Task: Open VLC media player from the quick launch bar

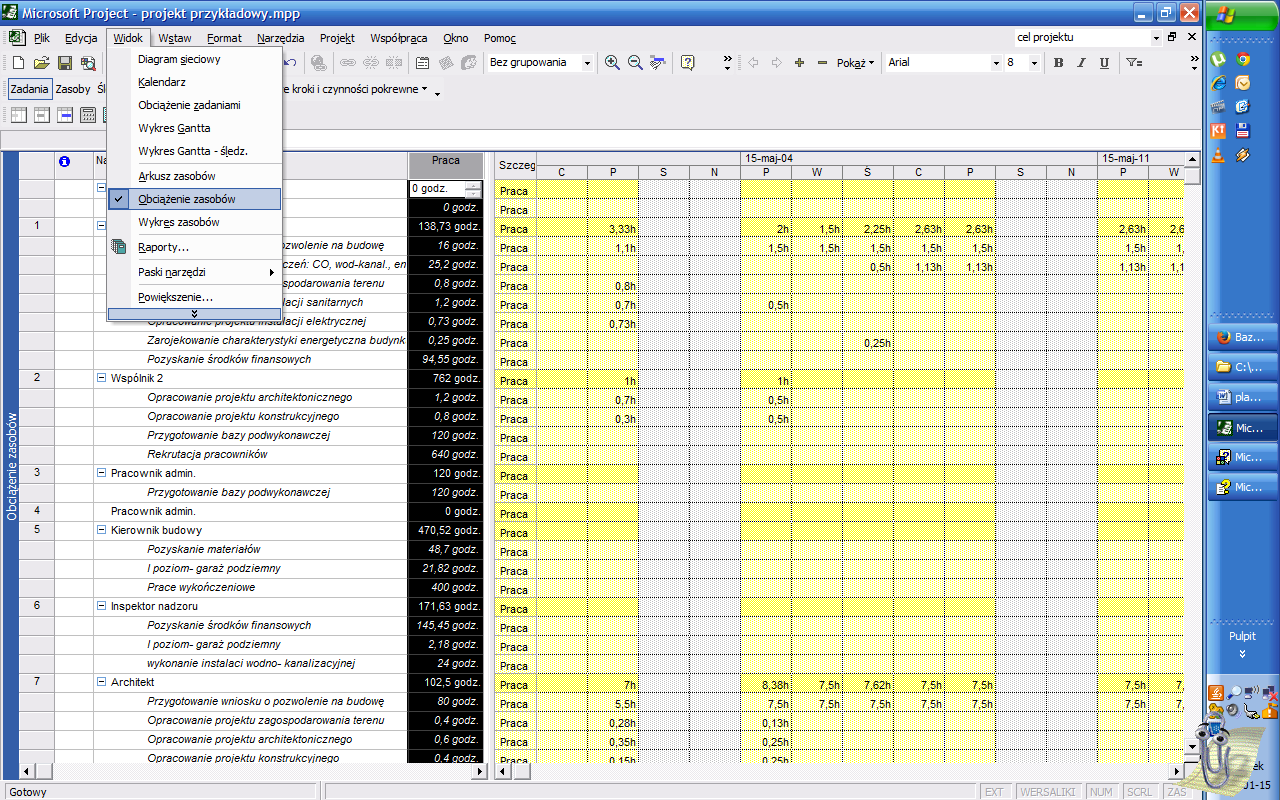Action: click(x=1219, y=155)
